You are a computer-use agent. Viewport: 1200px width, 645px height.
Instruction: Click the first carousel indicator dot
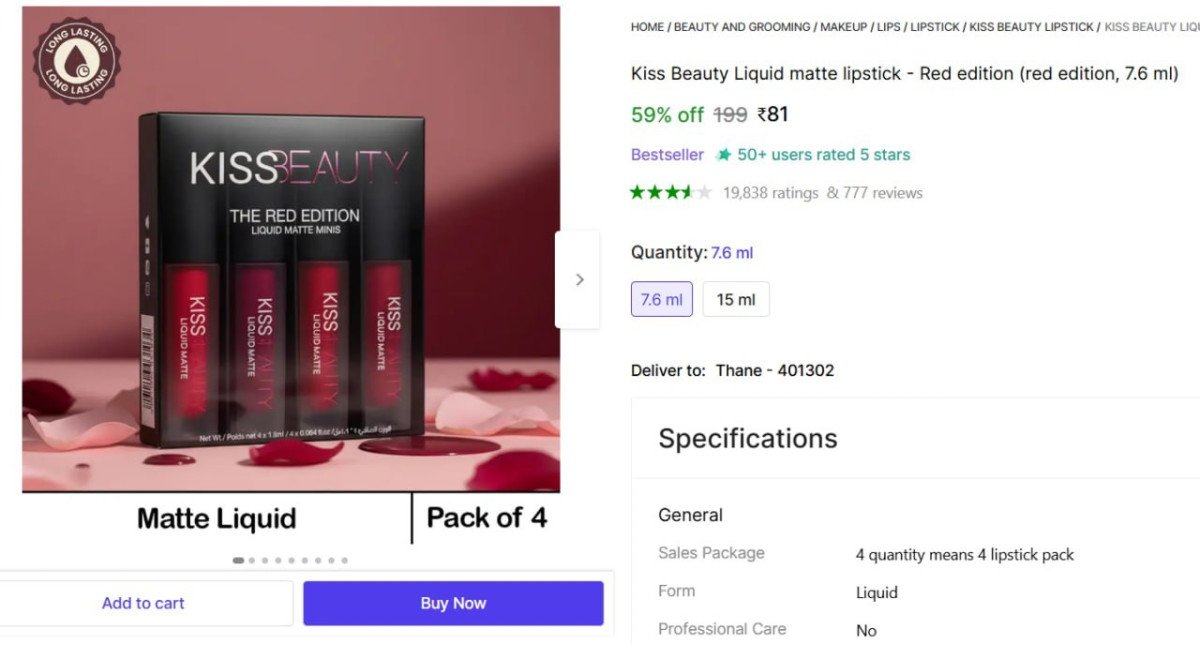(238, 560)
